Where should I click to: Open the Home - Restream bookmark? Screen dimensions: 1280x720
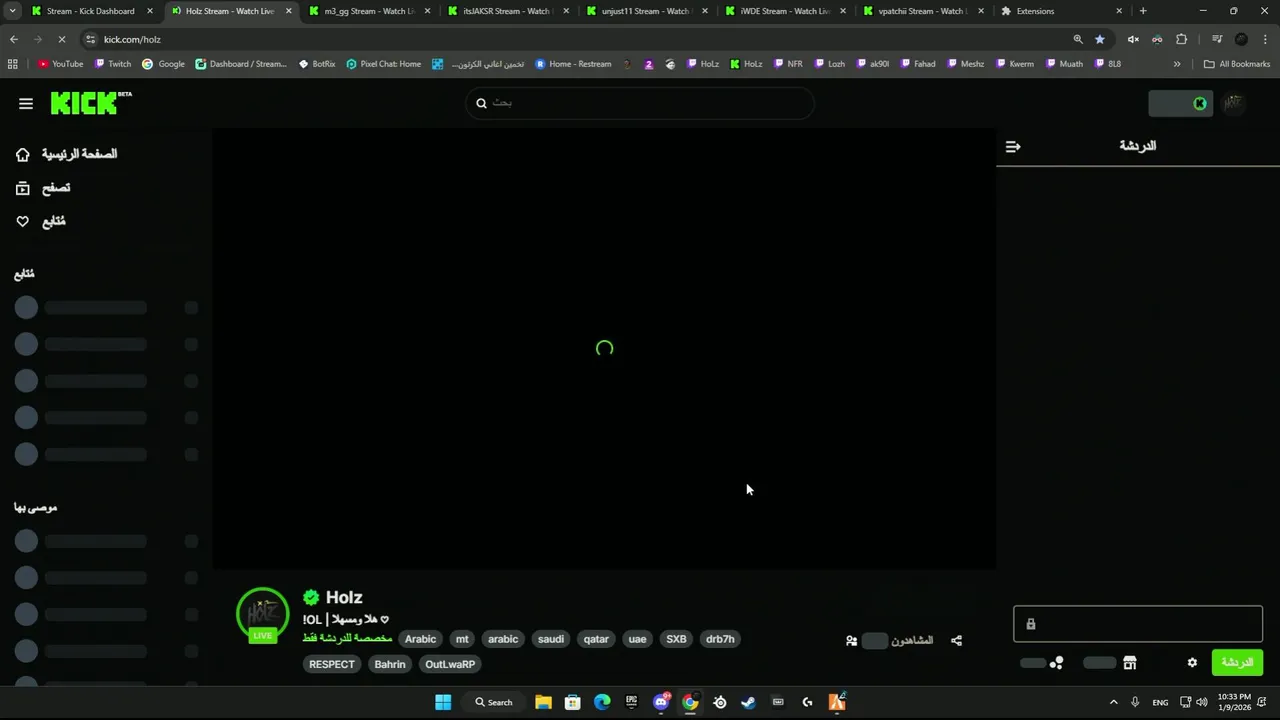point(573,64)
